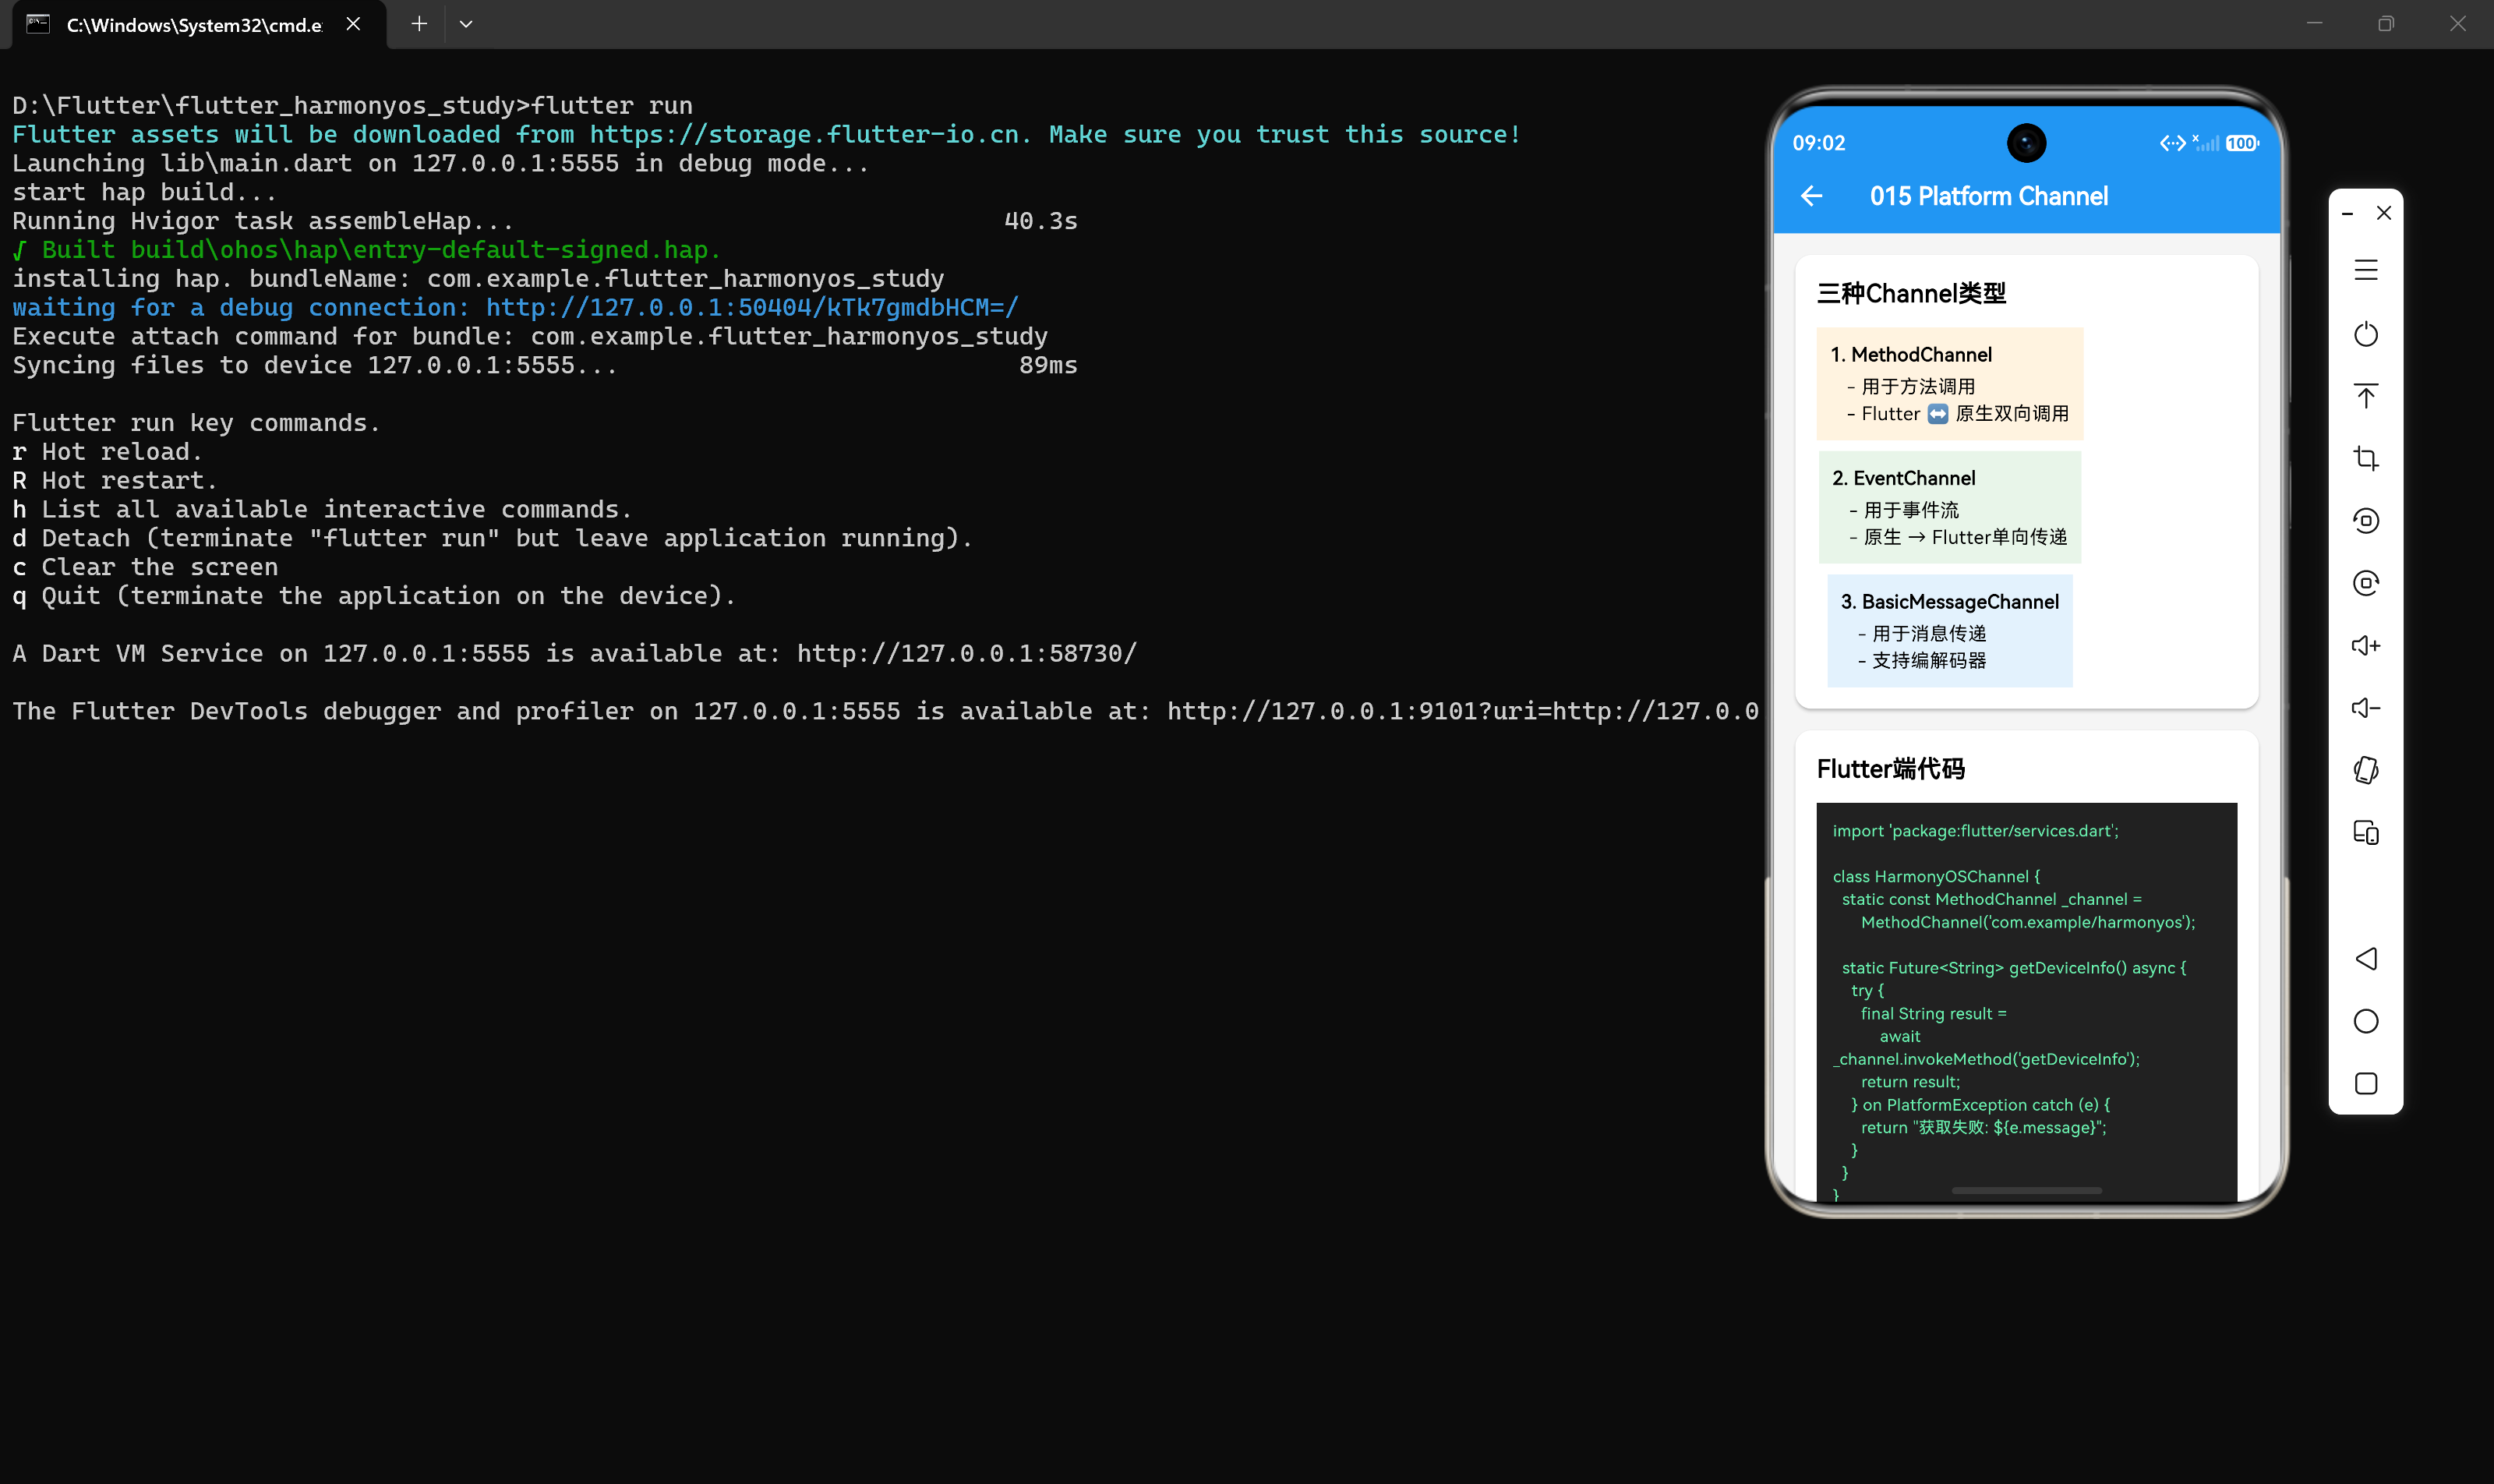
Task: Click the 'flutter run' command prompt line
Action: [352, 106]
